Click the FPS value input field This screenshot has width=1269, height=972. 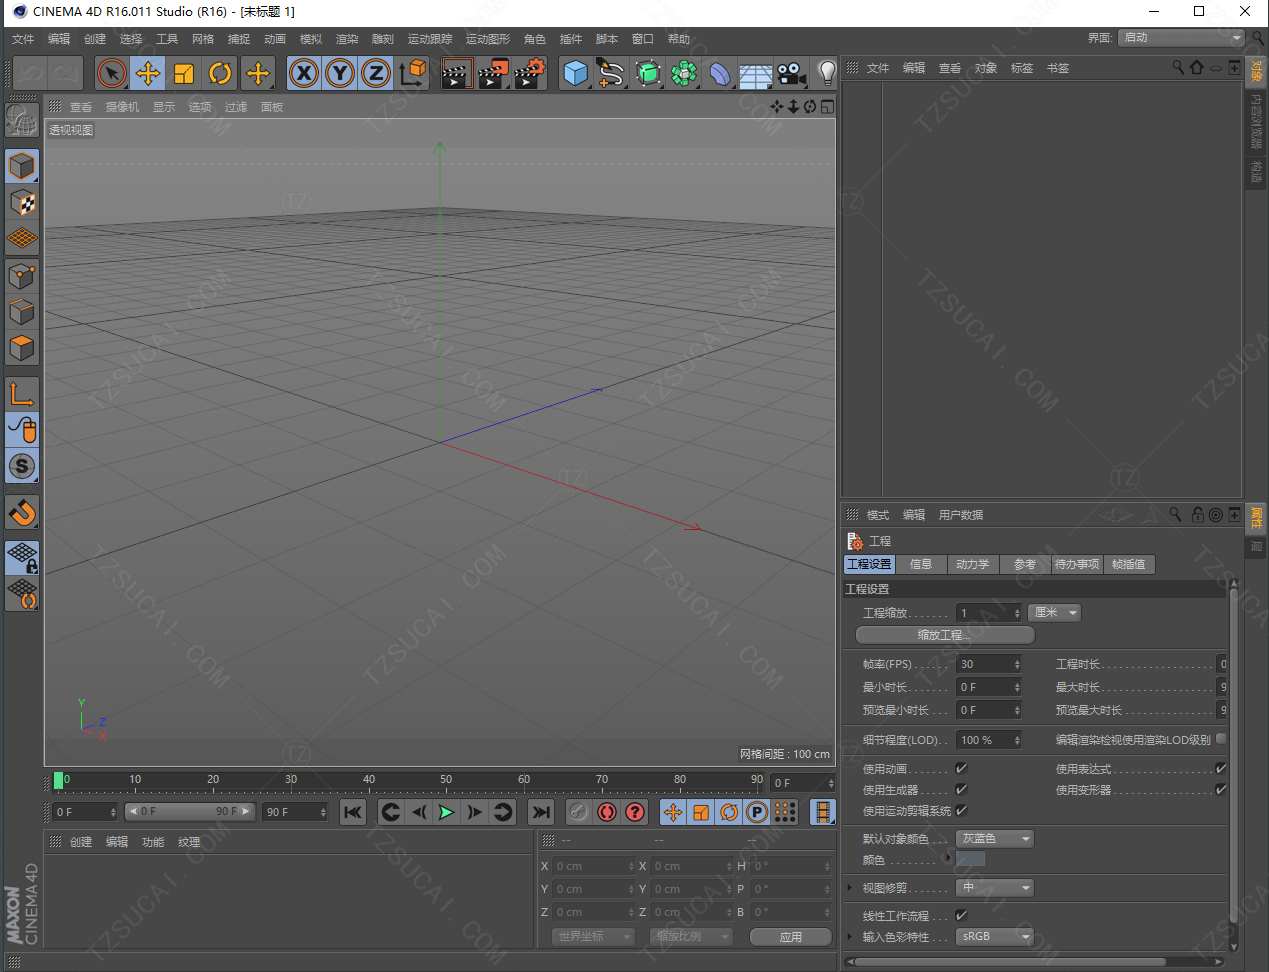[x=989, y=664]
